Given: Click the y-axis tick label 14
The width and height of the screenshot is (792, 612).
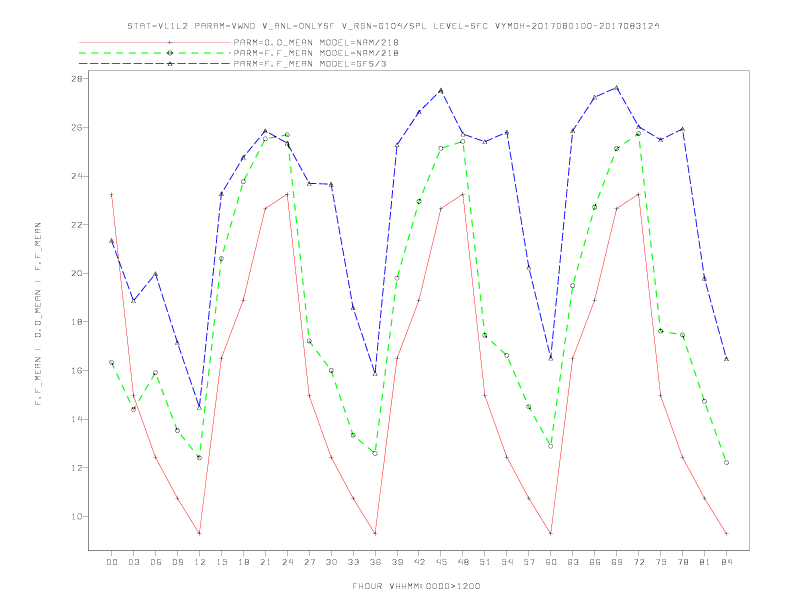Looking at the screenshot, I should pyautogui.click(x=76, y=419).
